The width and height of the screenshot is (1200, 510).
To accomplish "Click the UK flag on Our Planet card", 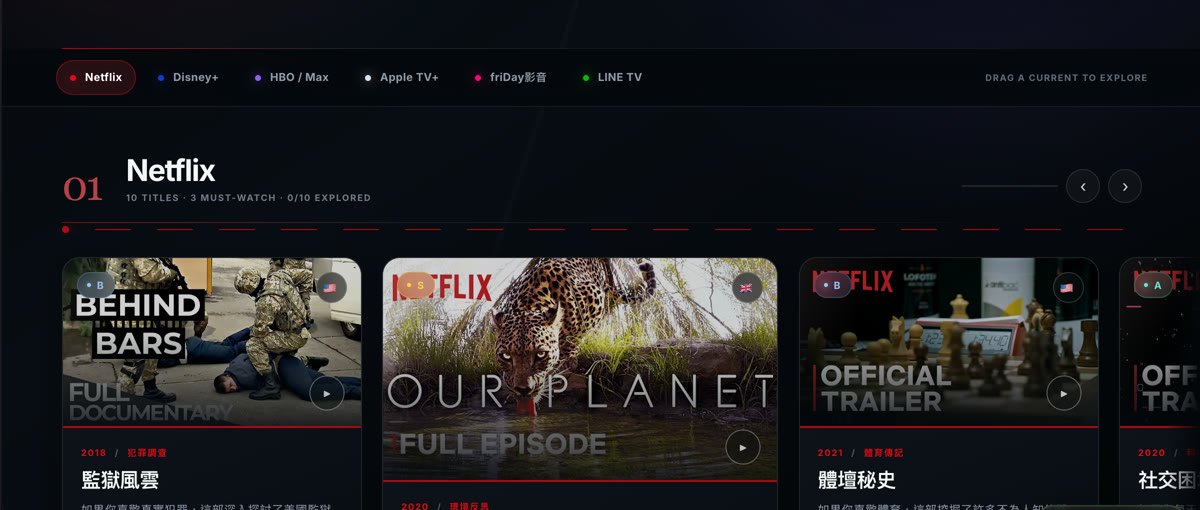I will point(745,287).
